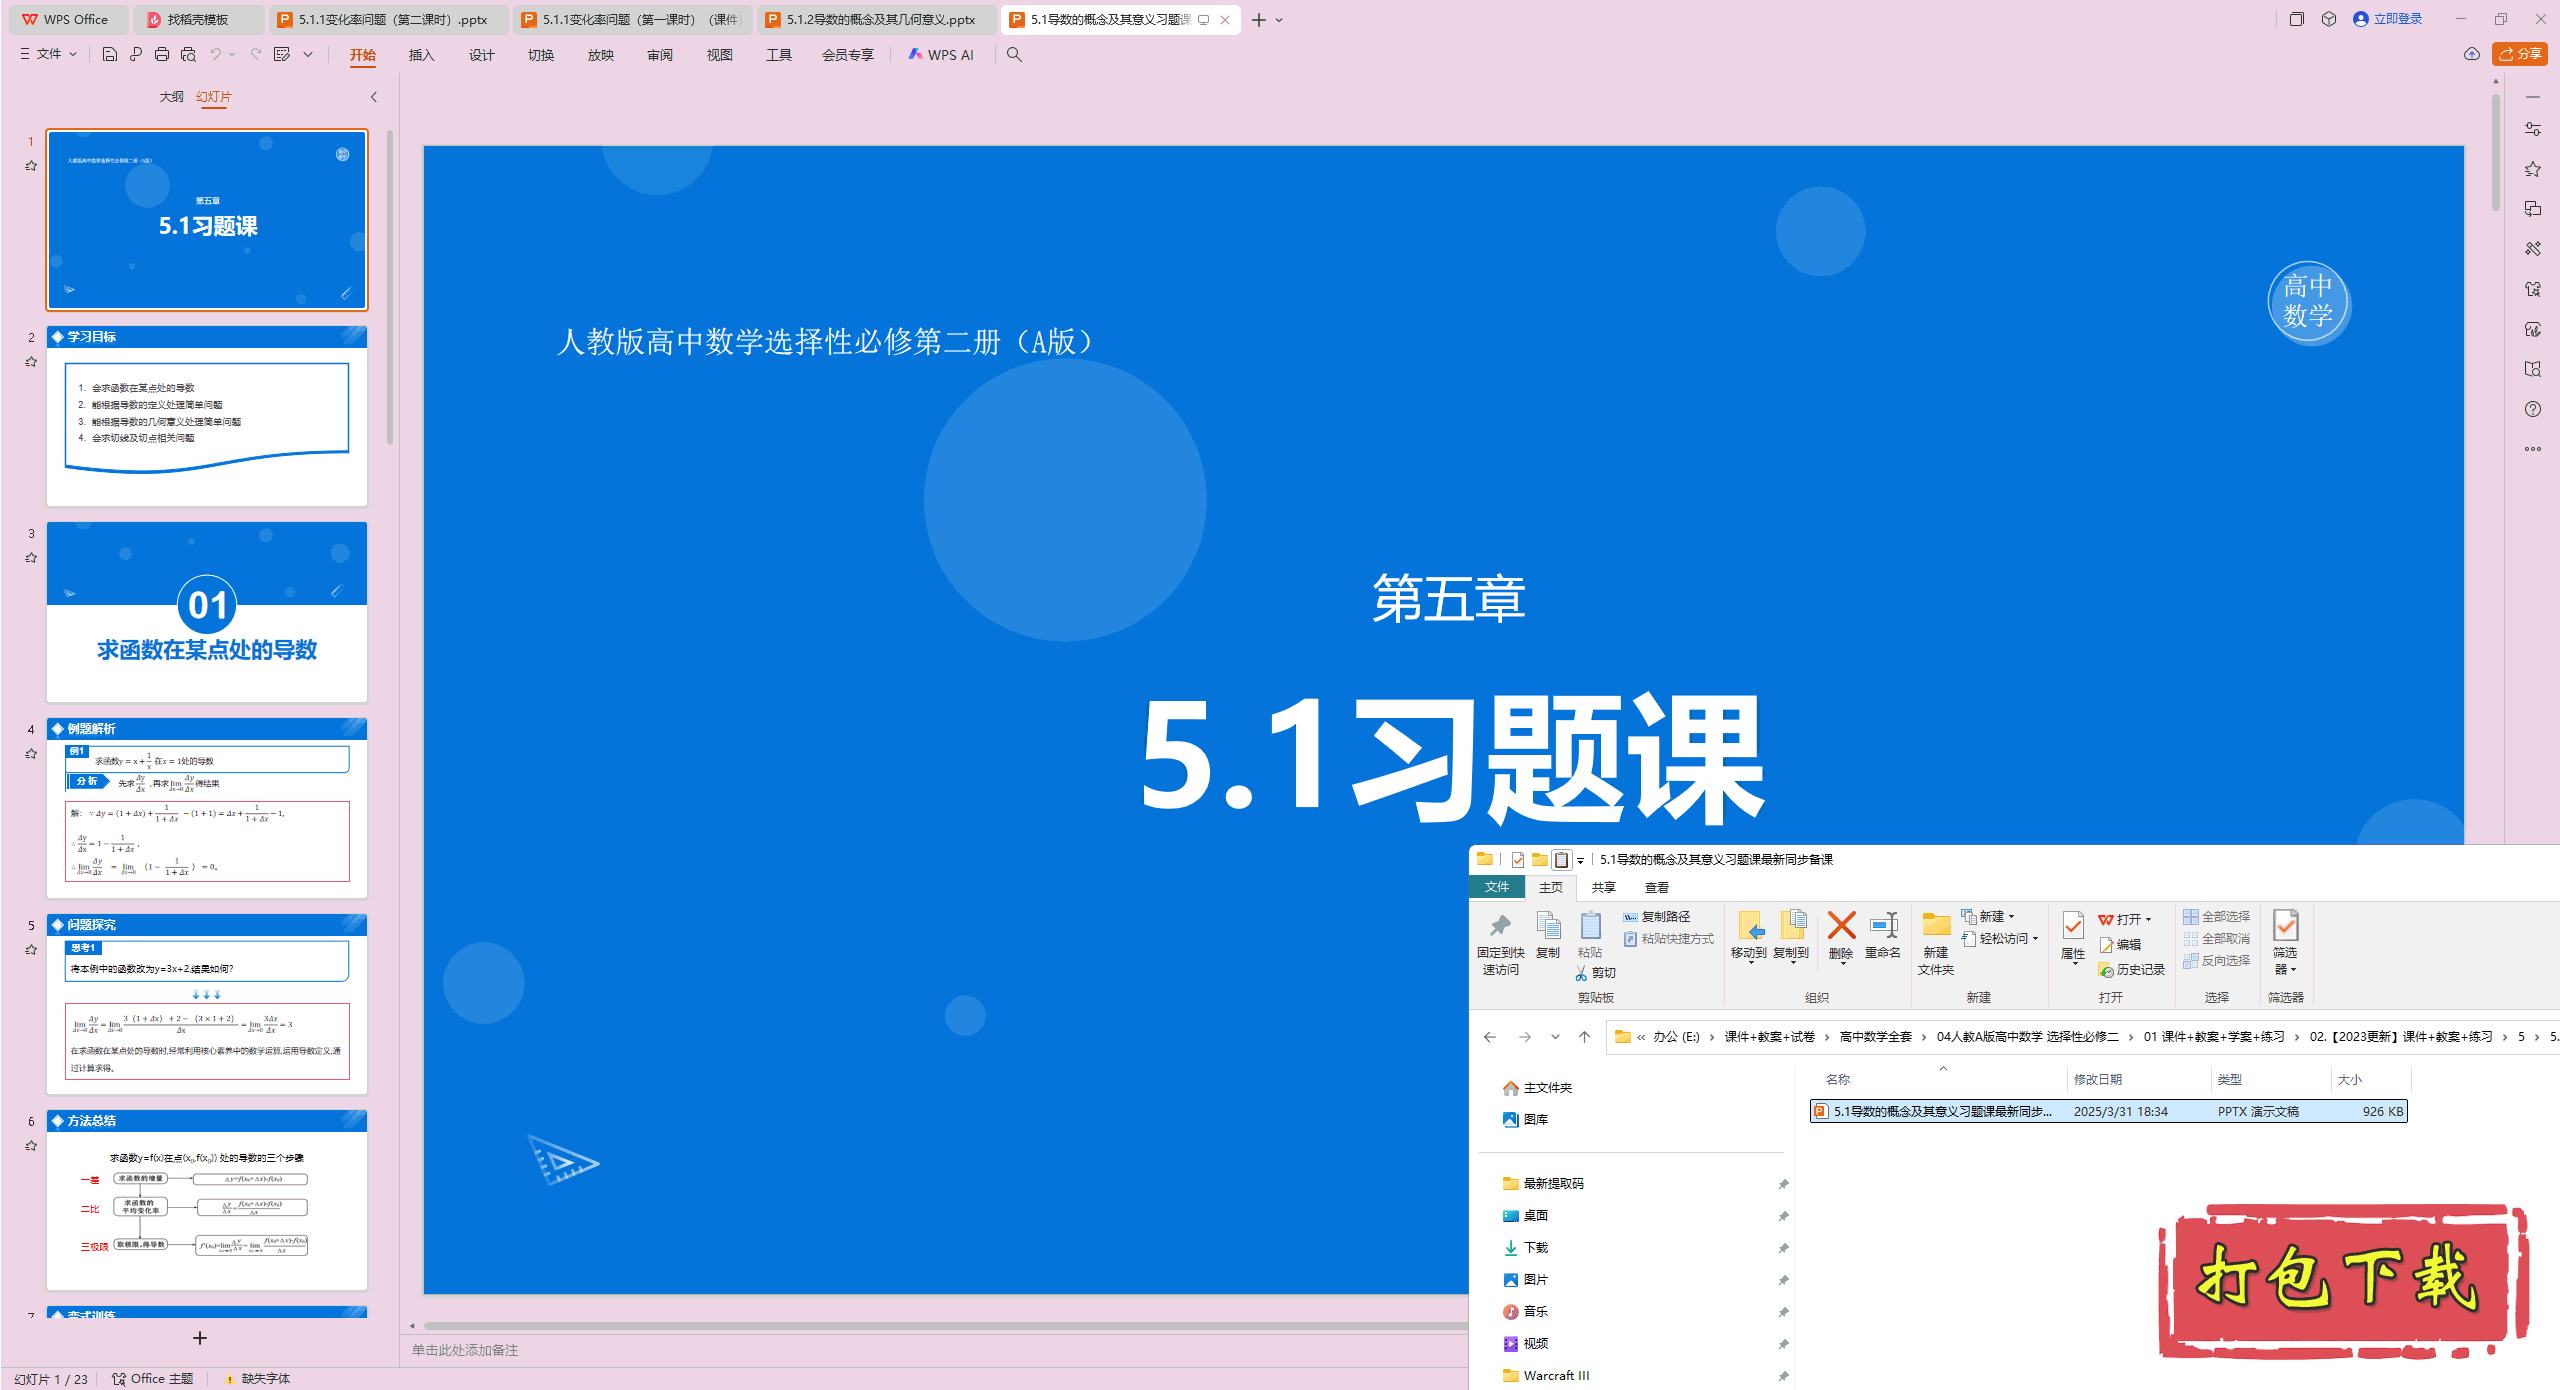Click 复制路径 in Explorer ribbon
This screenshot has width=2560, height=1390.
tap(1657, 917)
